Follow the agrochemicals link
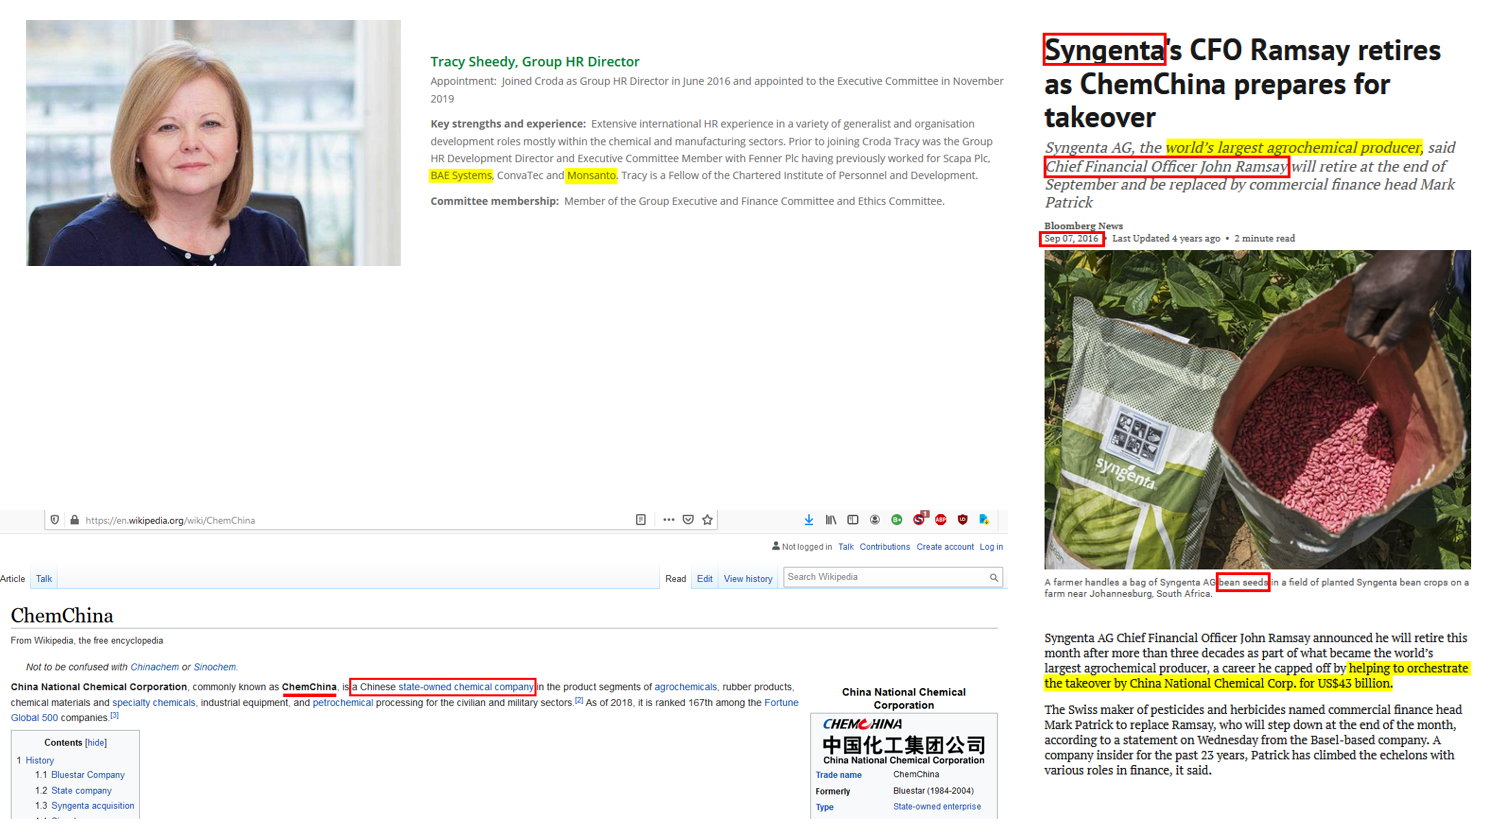This screenshot has height=840, width=1487. tap(686, 687)
